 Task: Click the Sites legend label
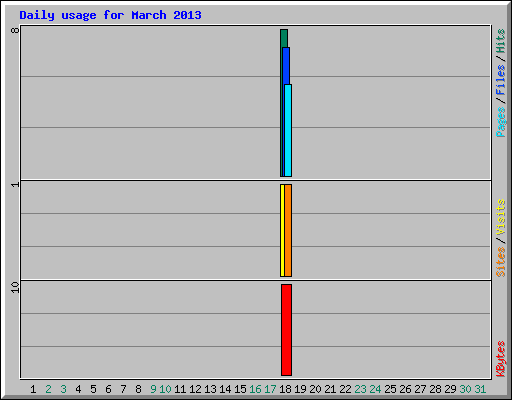coord(500,262)
